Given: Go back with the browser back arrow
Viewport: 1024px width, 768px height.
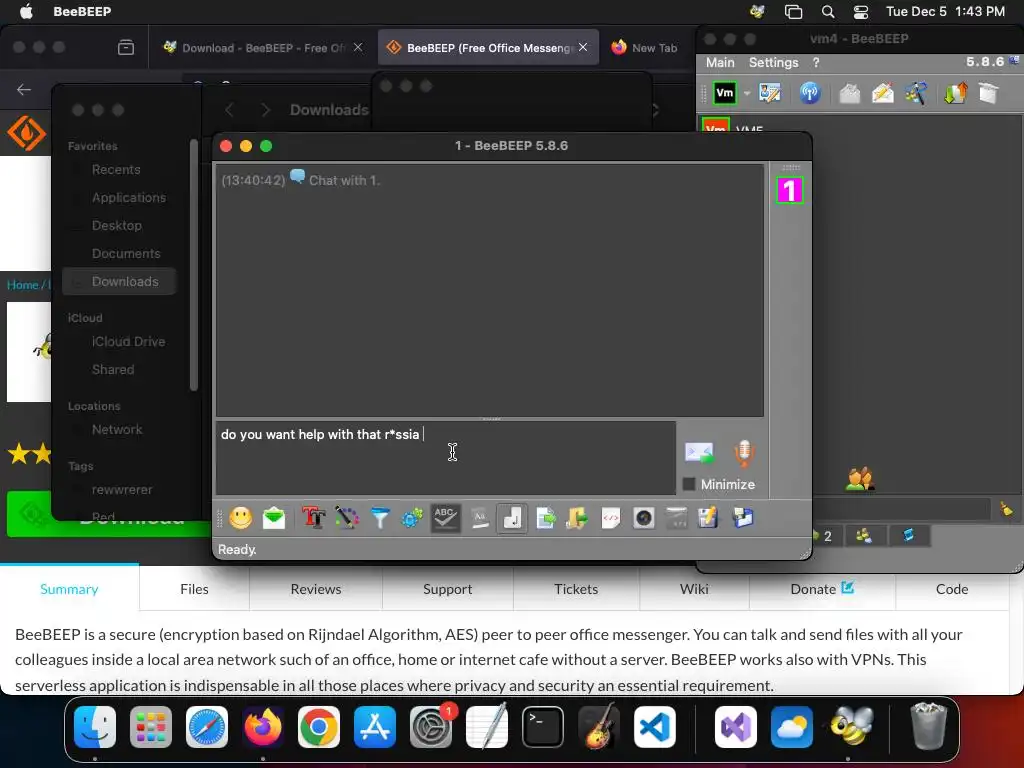Looking at the screenshot, I should tap(24, 89).
